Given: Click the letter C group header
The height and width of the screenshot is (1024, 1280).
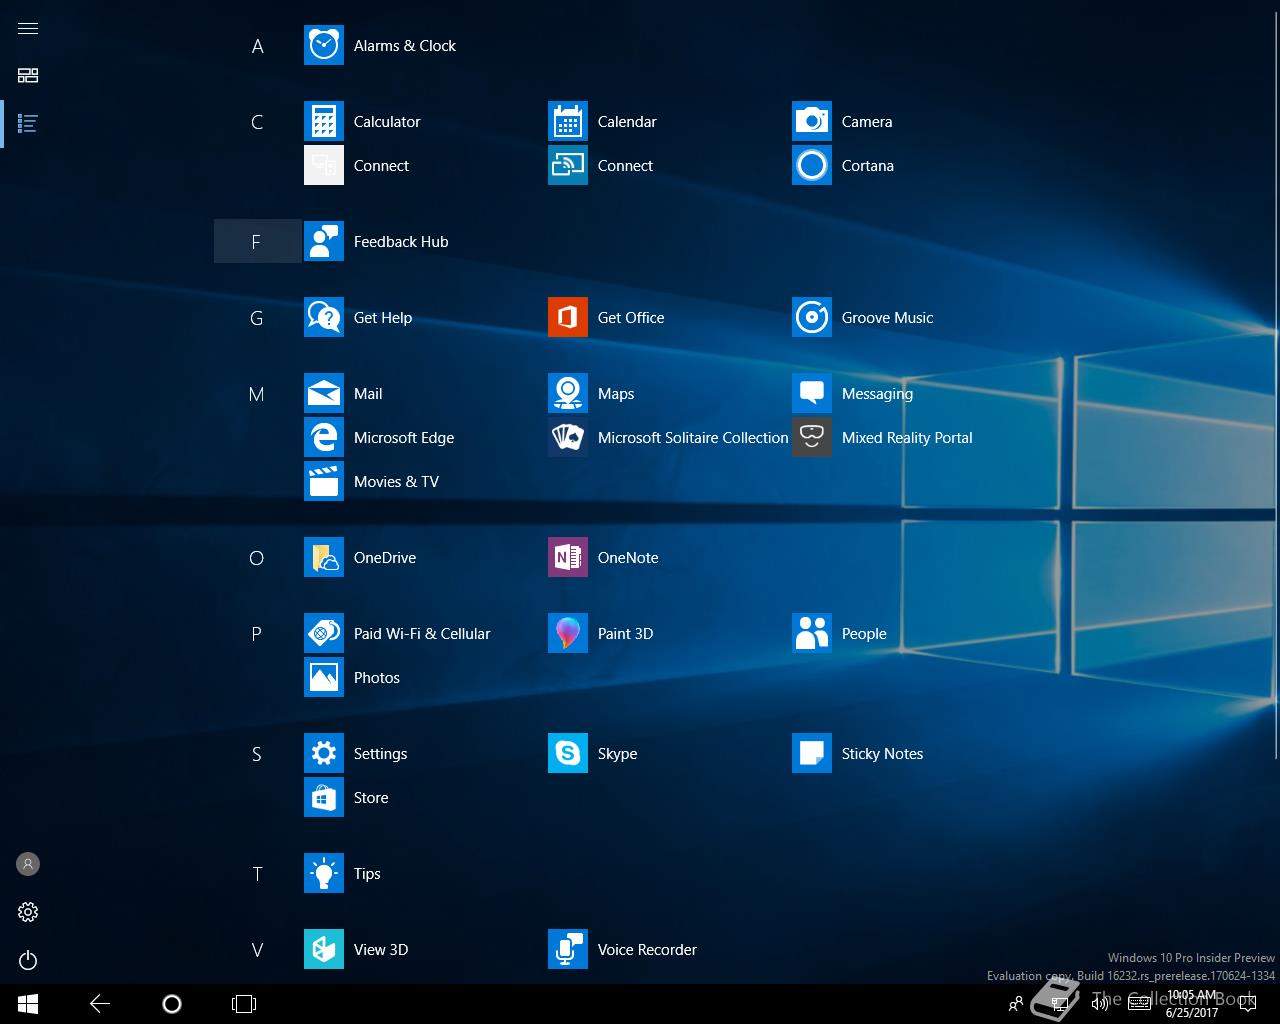Looking at the screenshot, I should (257, 122).
